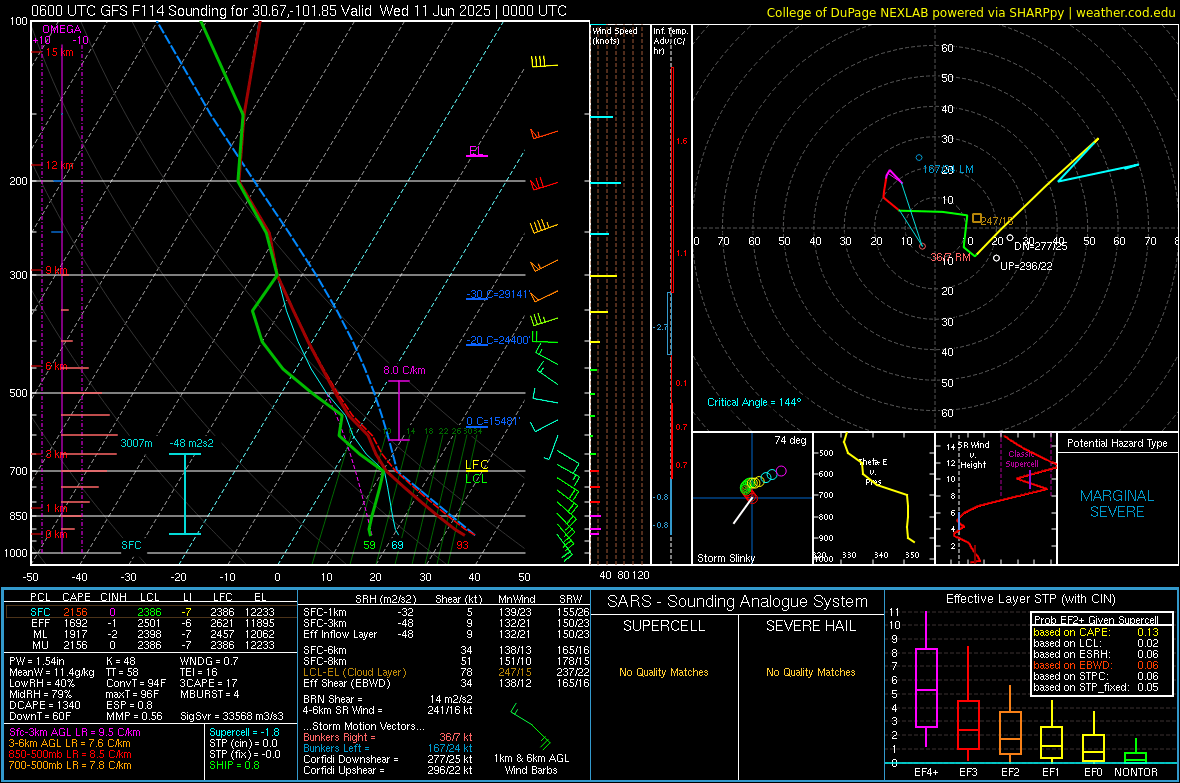Screen dimensions: 1180x783
Task: Click the '3007m' inflow layer top label
Action: 136,443
